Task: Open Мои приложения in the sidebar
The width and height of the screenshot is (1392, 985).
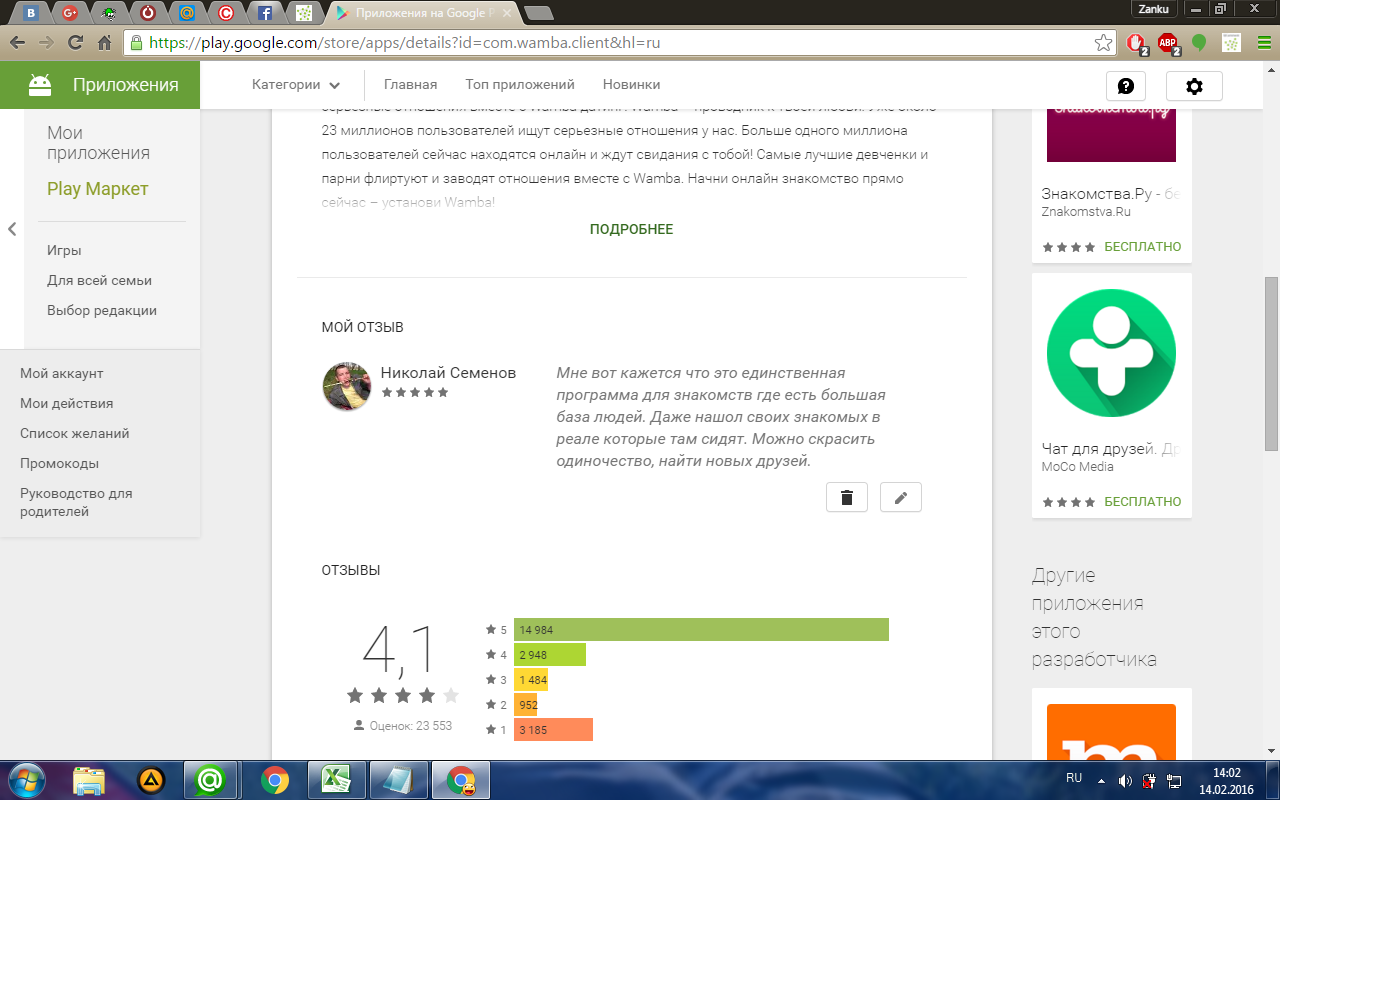Action: tap(98, 143)
